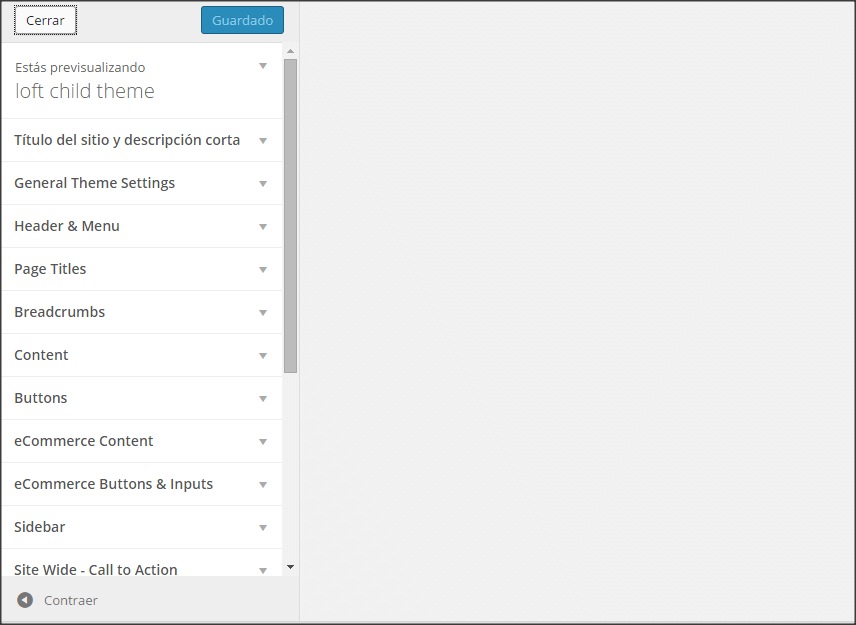Click the Contraer collapse arrow icon

(25, 600)
